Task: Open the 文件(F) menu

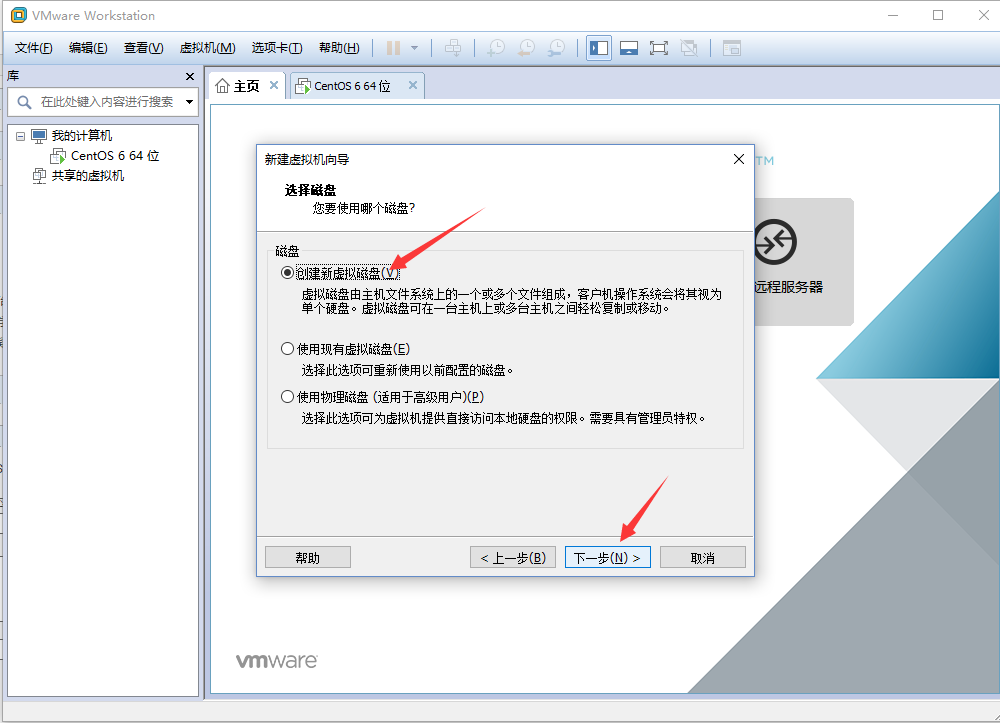Action: coord(33,48)
